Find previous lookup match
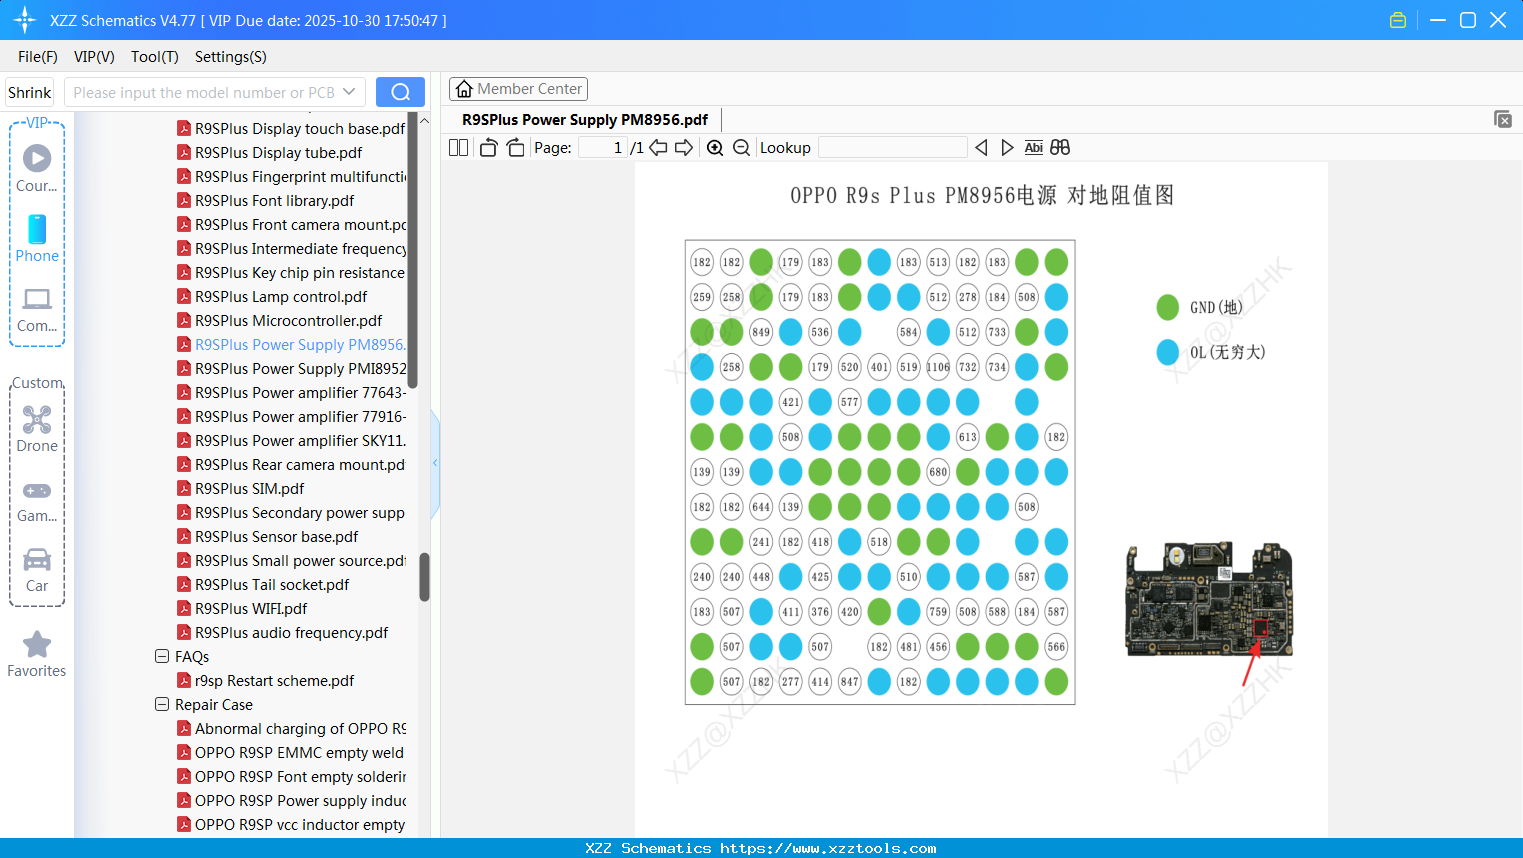 [x=981, y=148]
